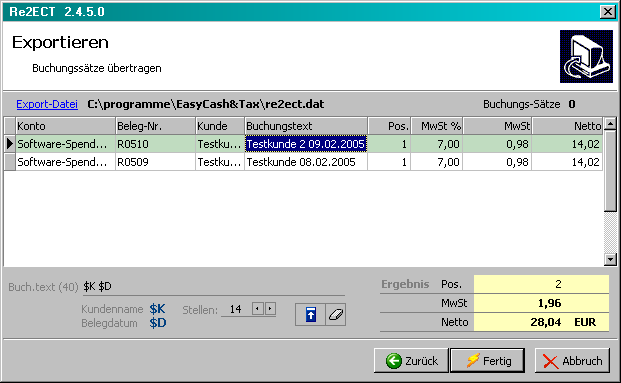Click the Pos. column header
The width and height of the screenshot is (621, 383).
tap(389, 126)
